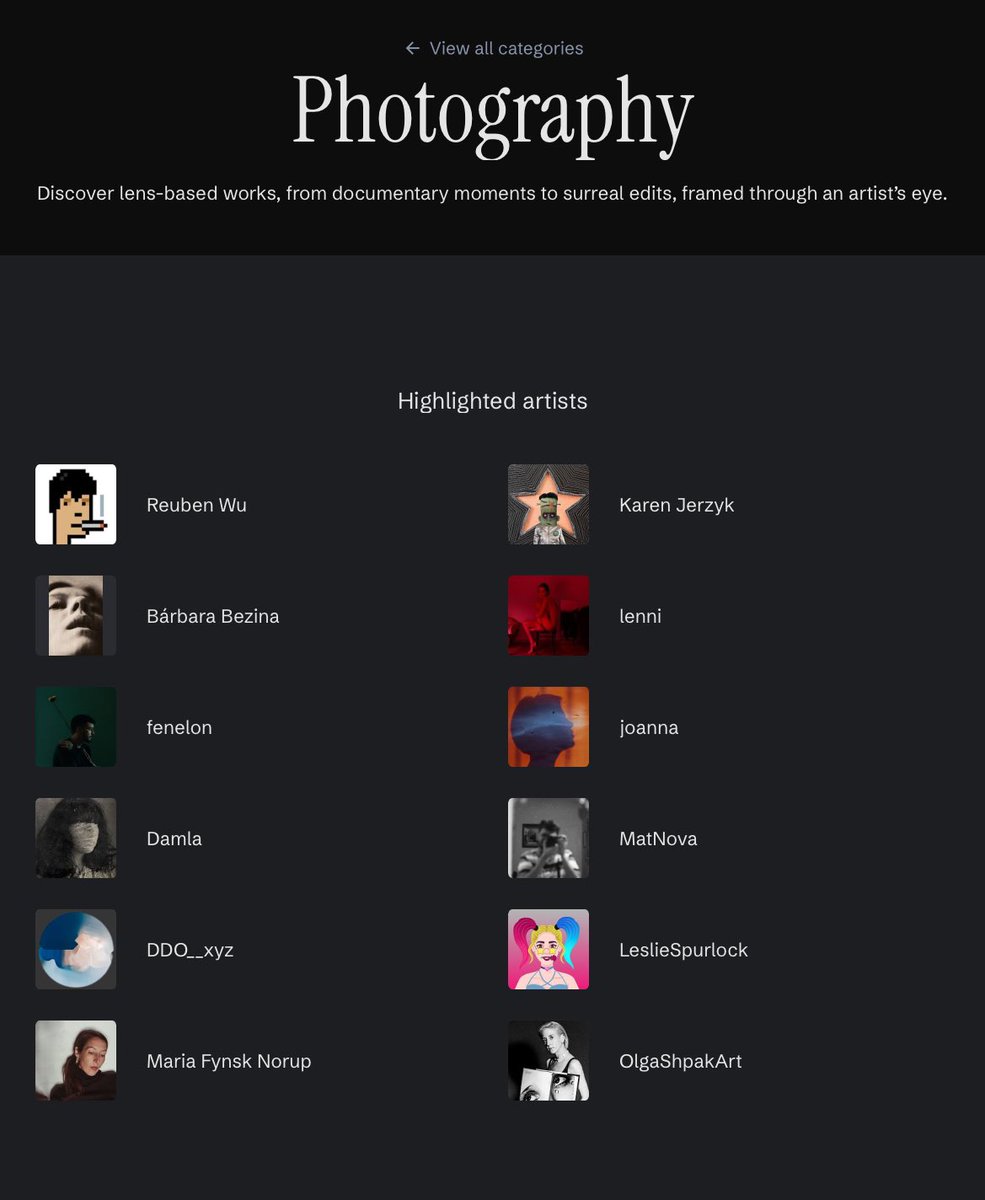Open Bárbara Bezina artist name
The height and width of the screenshot is (1200, 985).
(x=213, y=616)
